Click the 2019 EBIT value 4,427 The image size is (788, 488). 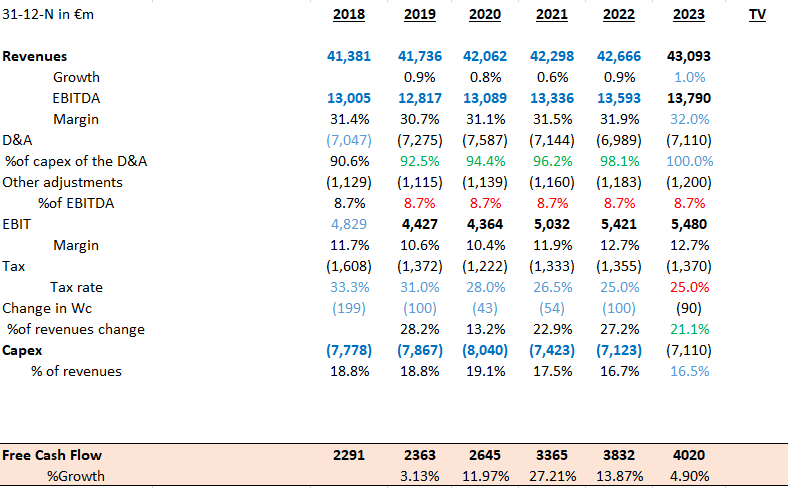coord(418,225)
